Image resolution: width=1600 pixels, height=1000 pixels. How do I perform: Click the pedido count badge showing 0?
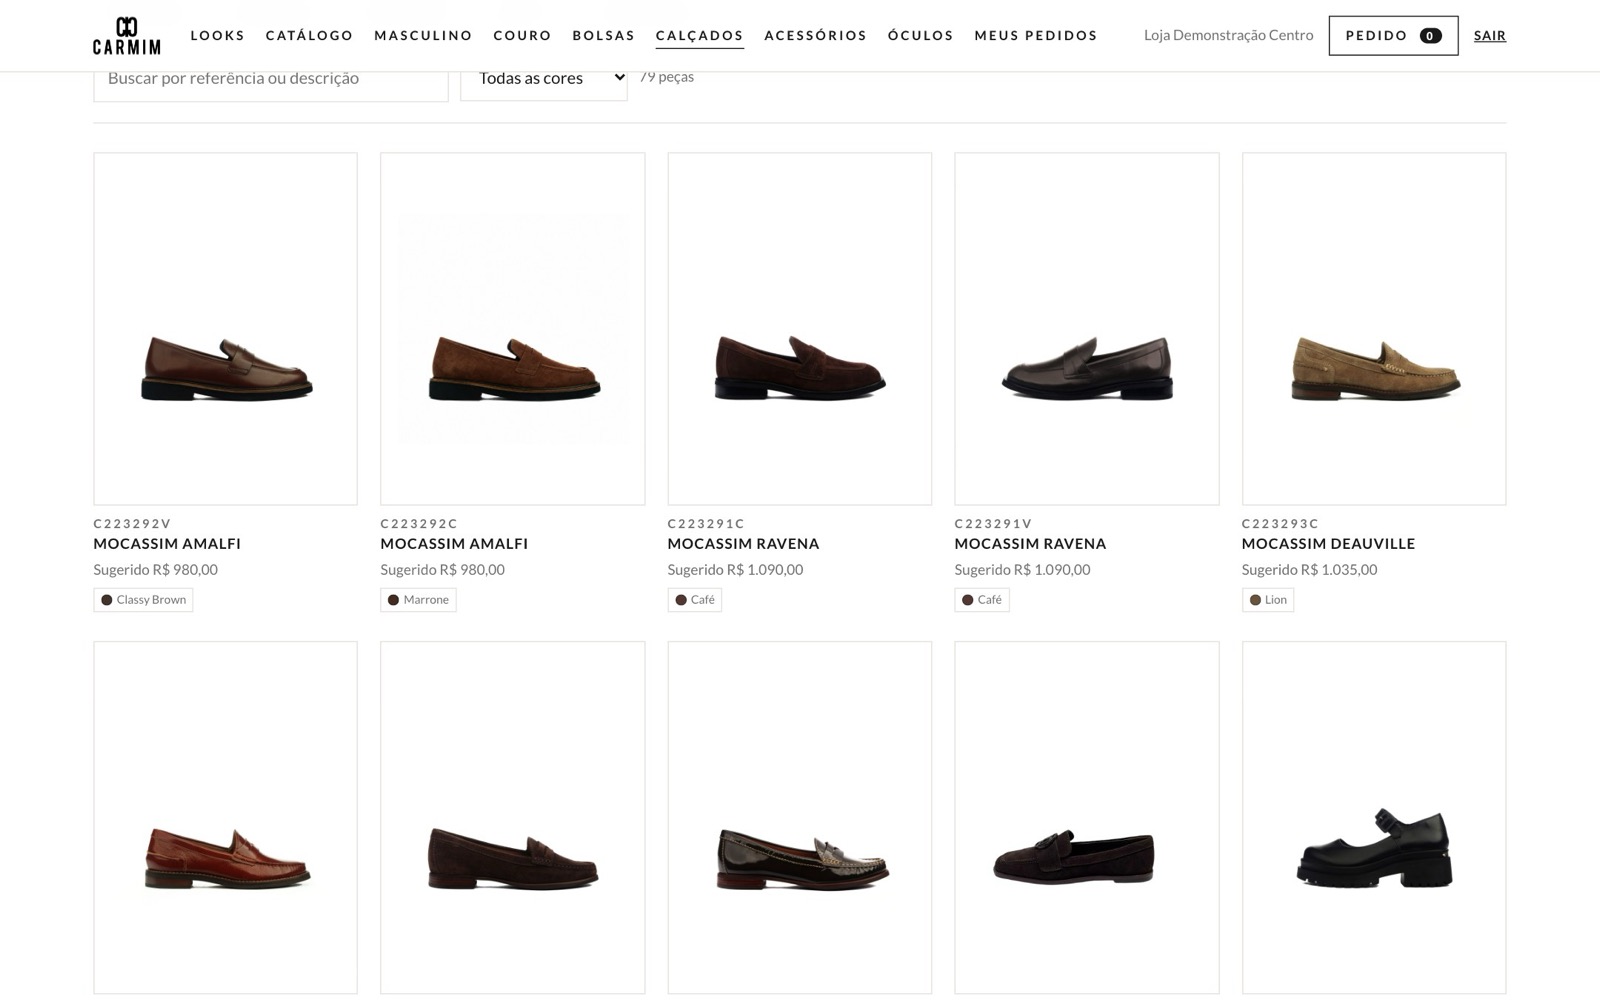(x=1430, y=36)
